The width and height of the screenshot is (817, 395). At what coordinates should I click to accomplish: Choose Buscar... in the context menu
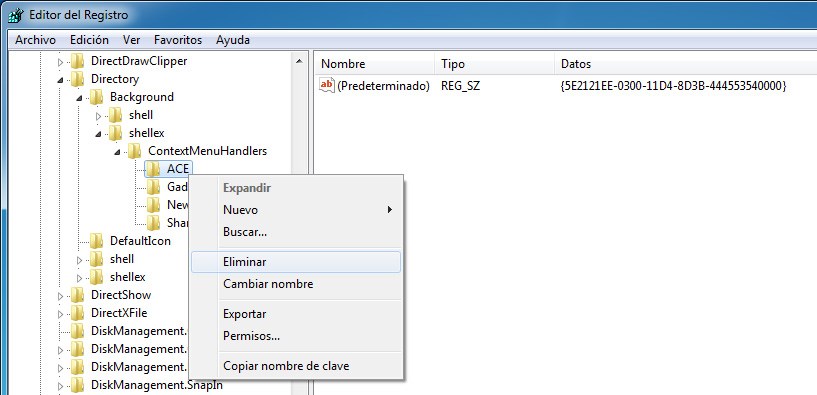(296, 232)
